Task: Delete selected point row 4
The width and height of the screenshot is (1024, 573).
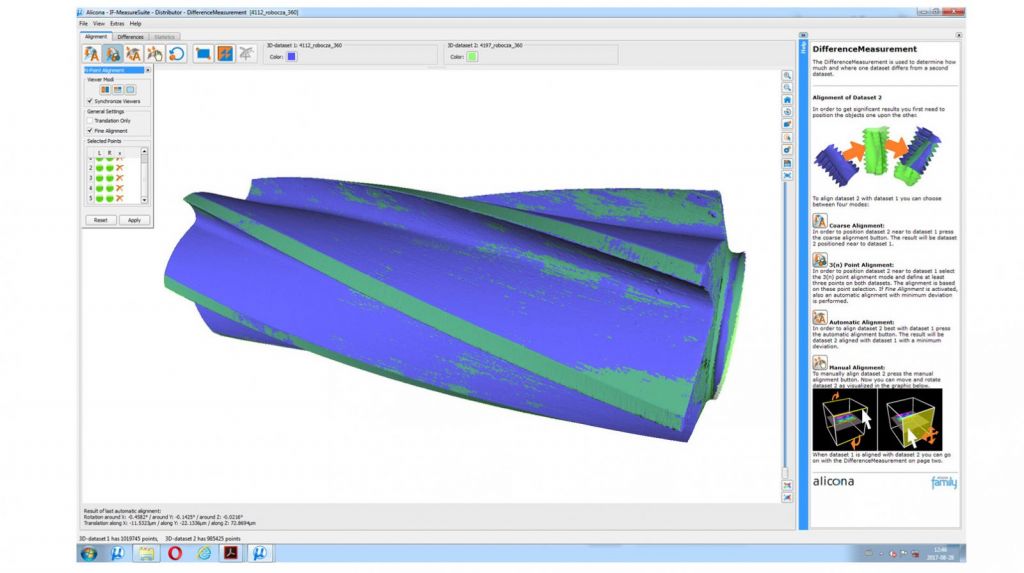Action: click(x=120, y=188)
